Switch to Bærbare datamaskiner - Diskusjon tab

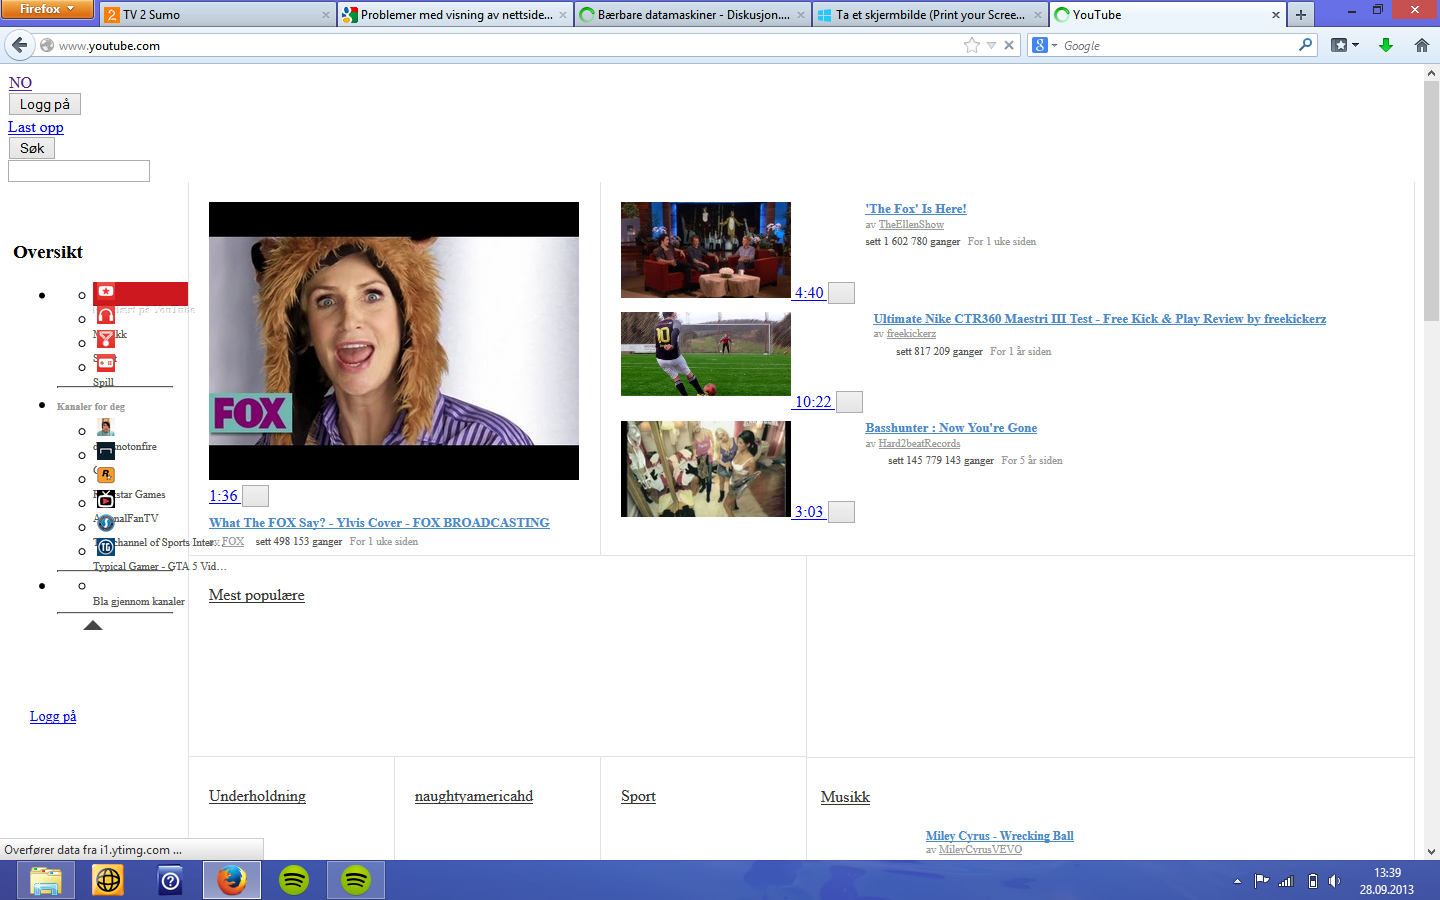point(692,15)
